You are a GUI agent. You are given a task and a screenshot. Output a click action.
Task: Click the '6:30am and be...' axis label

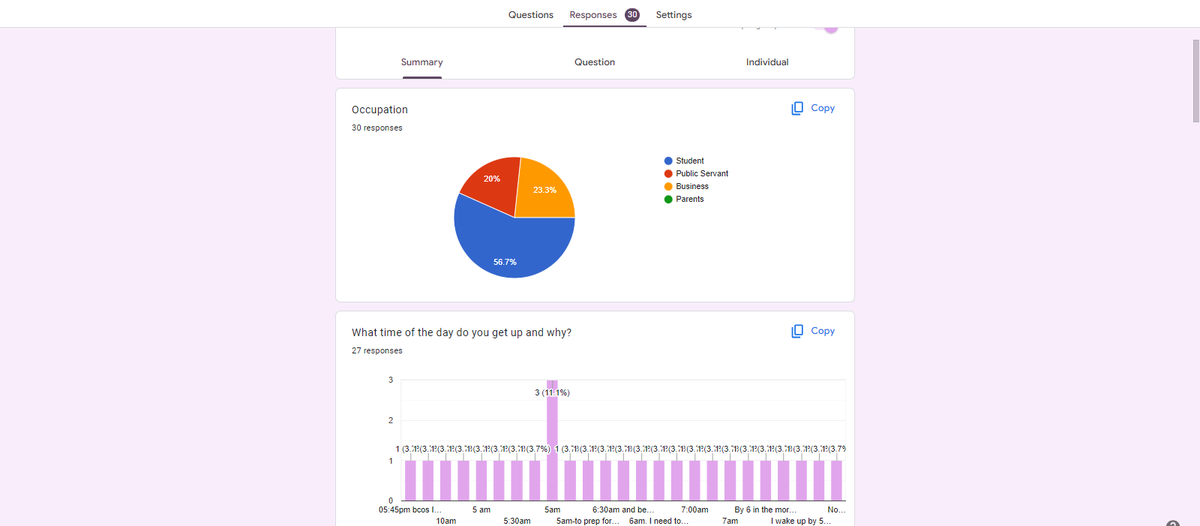point(623,510)
